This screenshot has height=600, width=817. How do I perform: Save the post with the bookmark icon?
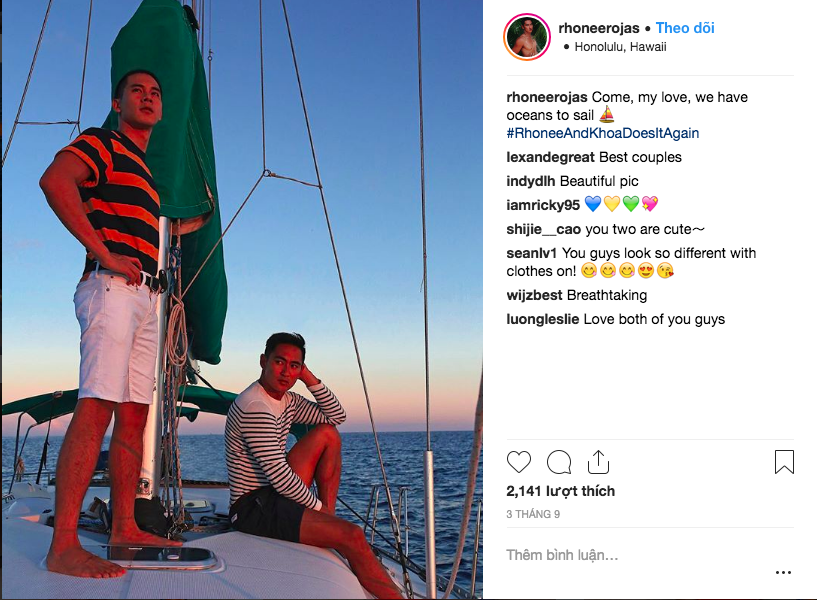(x=784, y=462)
